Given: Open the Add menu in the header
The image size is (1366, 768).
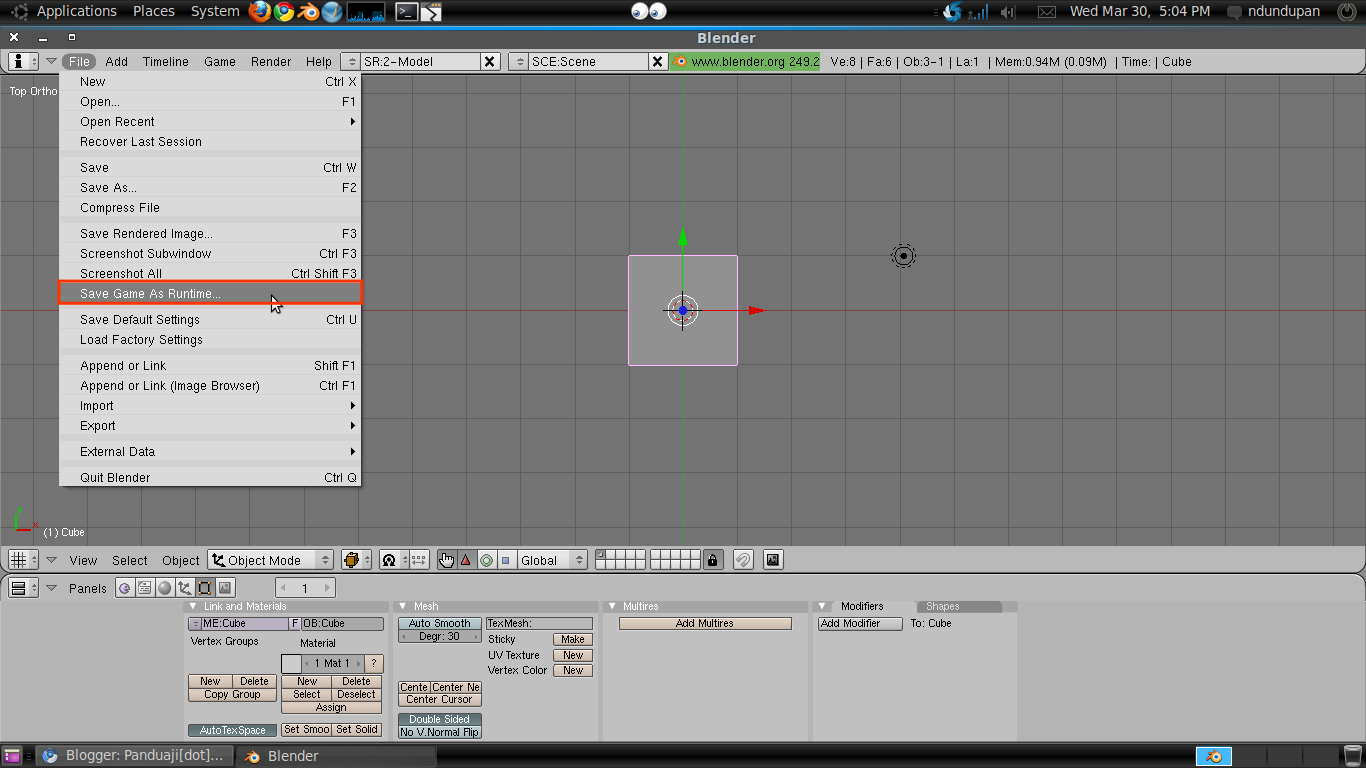Looking at the screenshot, I should 116,61.
